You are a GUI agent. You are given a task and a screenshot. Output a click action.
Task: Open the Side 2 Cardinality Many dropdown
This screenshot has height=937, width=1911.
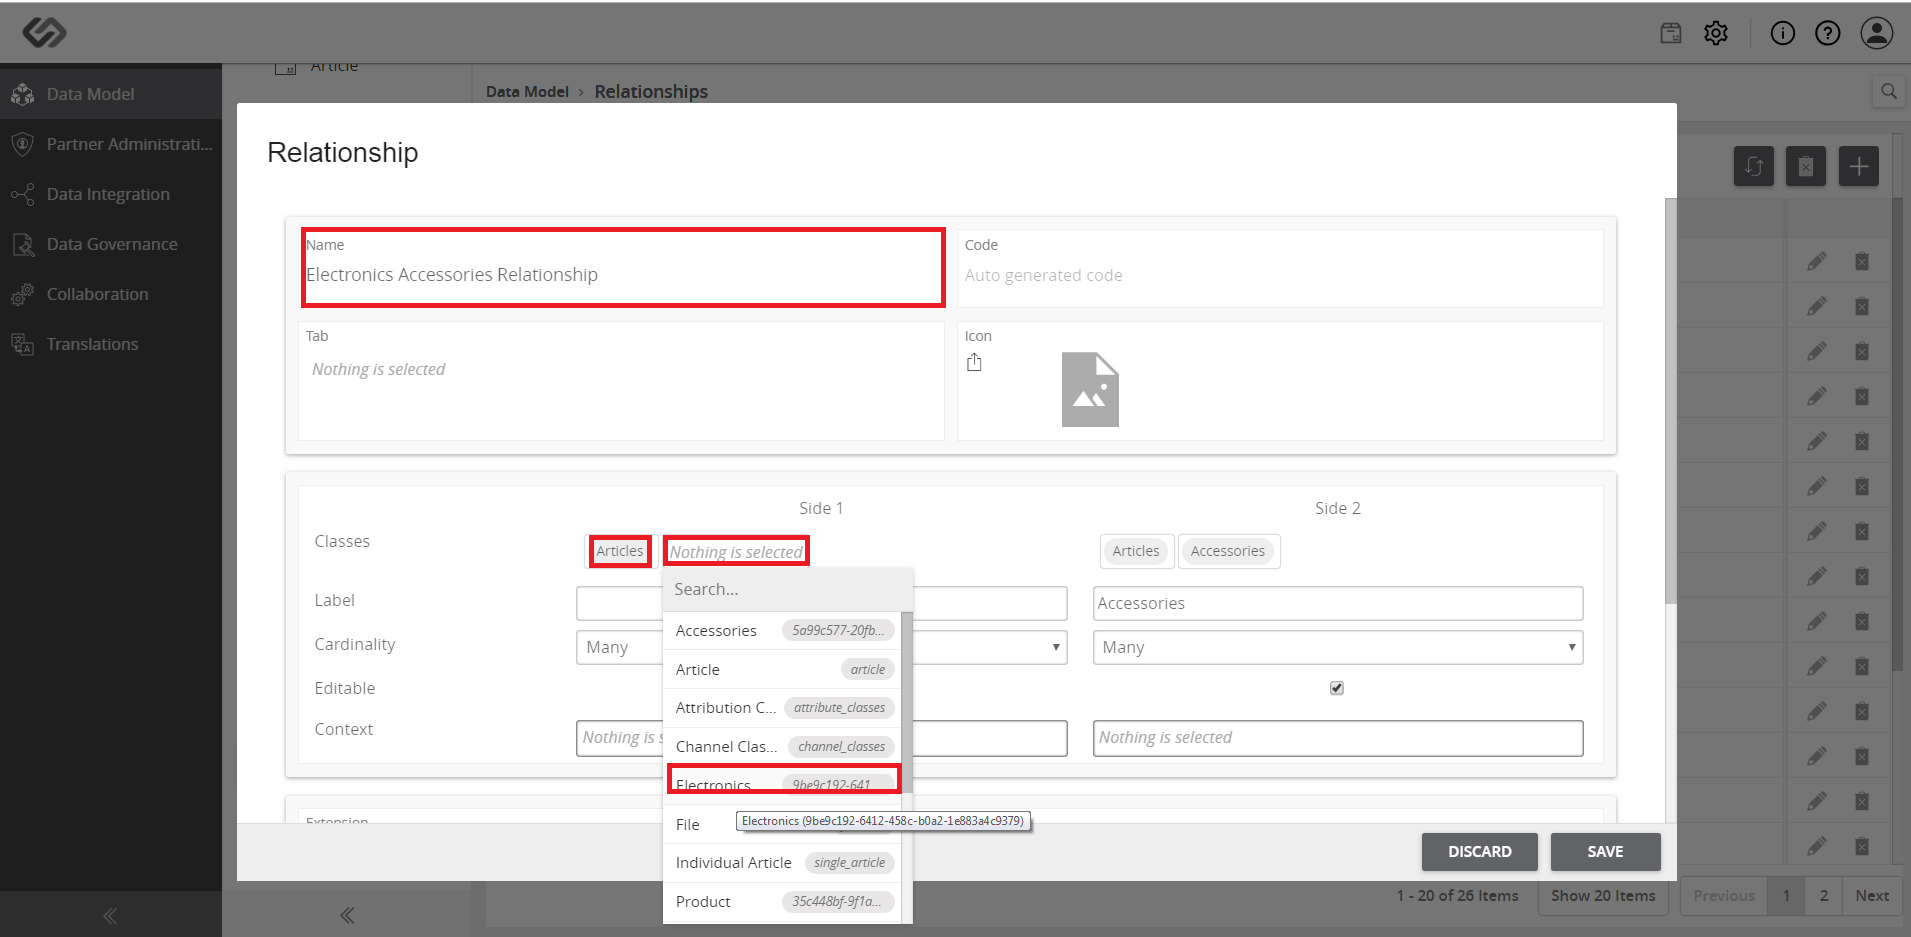[1338, 647]
